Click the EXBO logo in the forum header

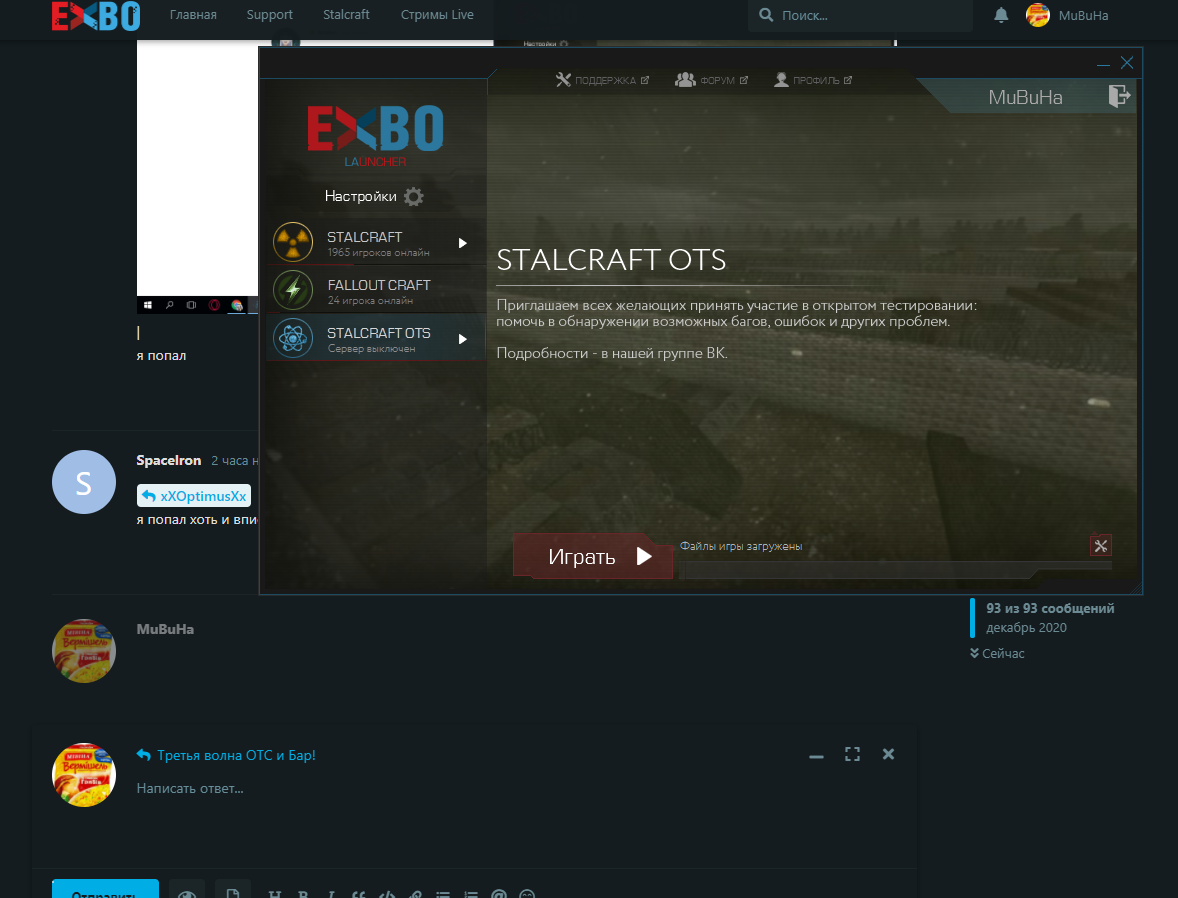(x=95, y=16)
